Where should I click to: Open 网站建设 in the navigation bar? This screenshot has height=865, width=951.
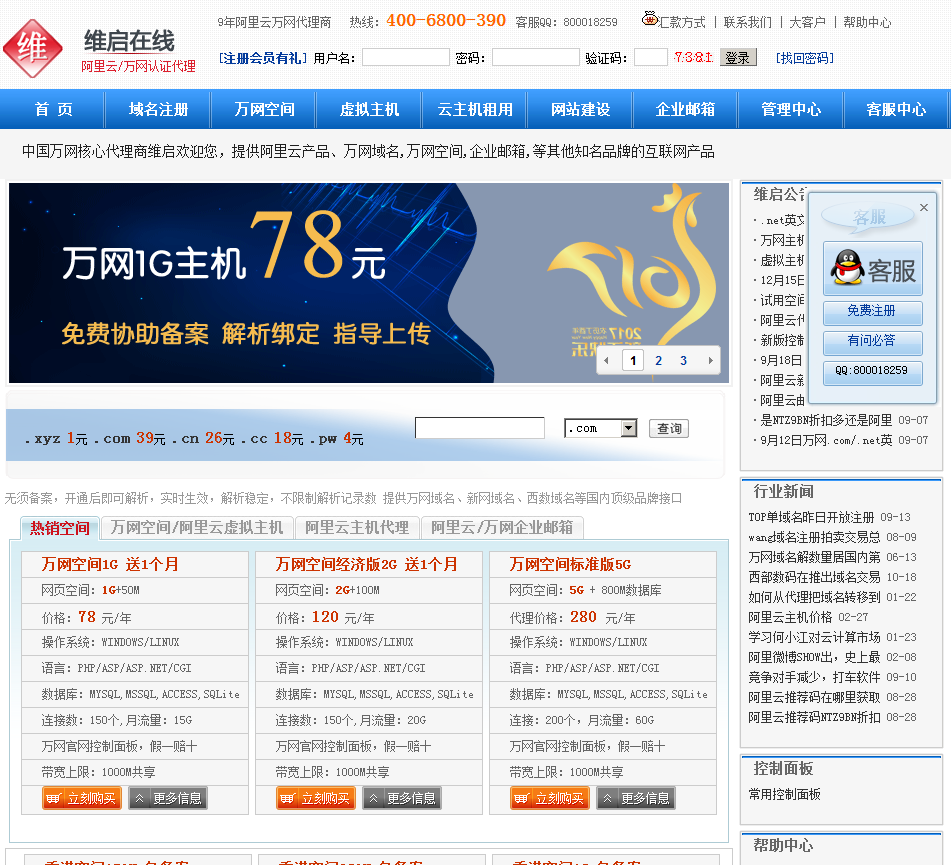pyautogui.click(x=580, y=109)
